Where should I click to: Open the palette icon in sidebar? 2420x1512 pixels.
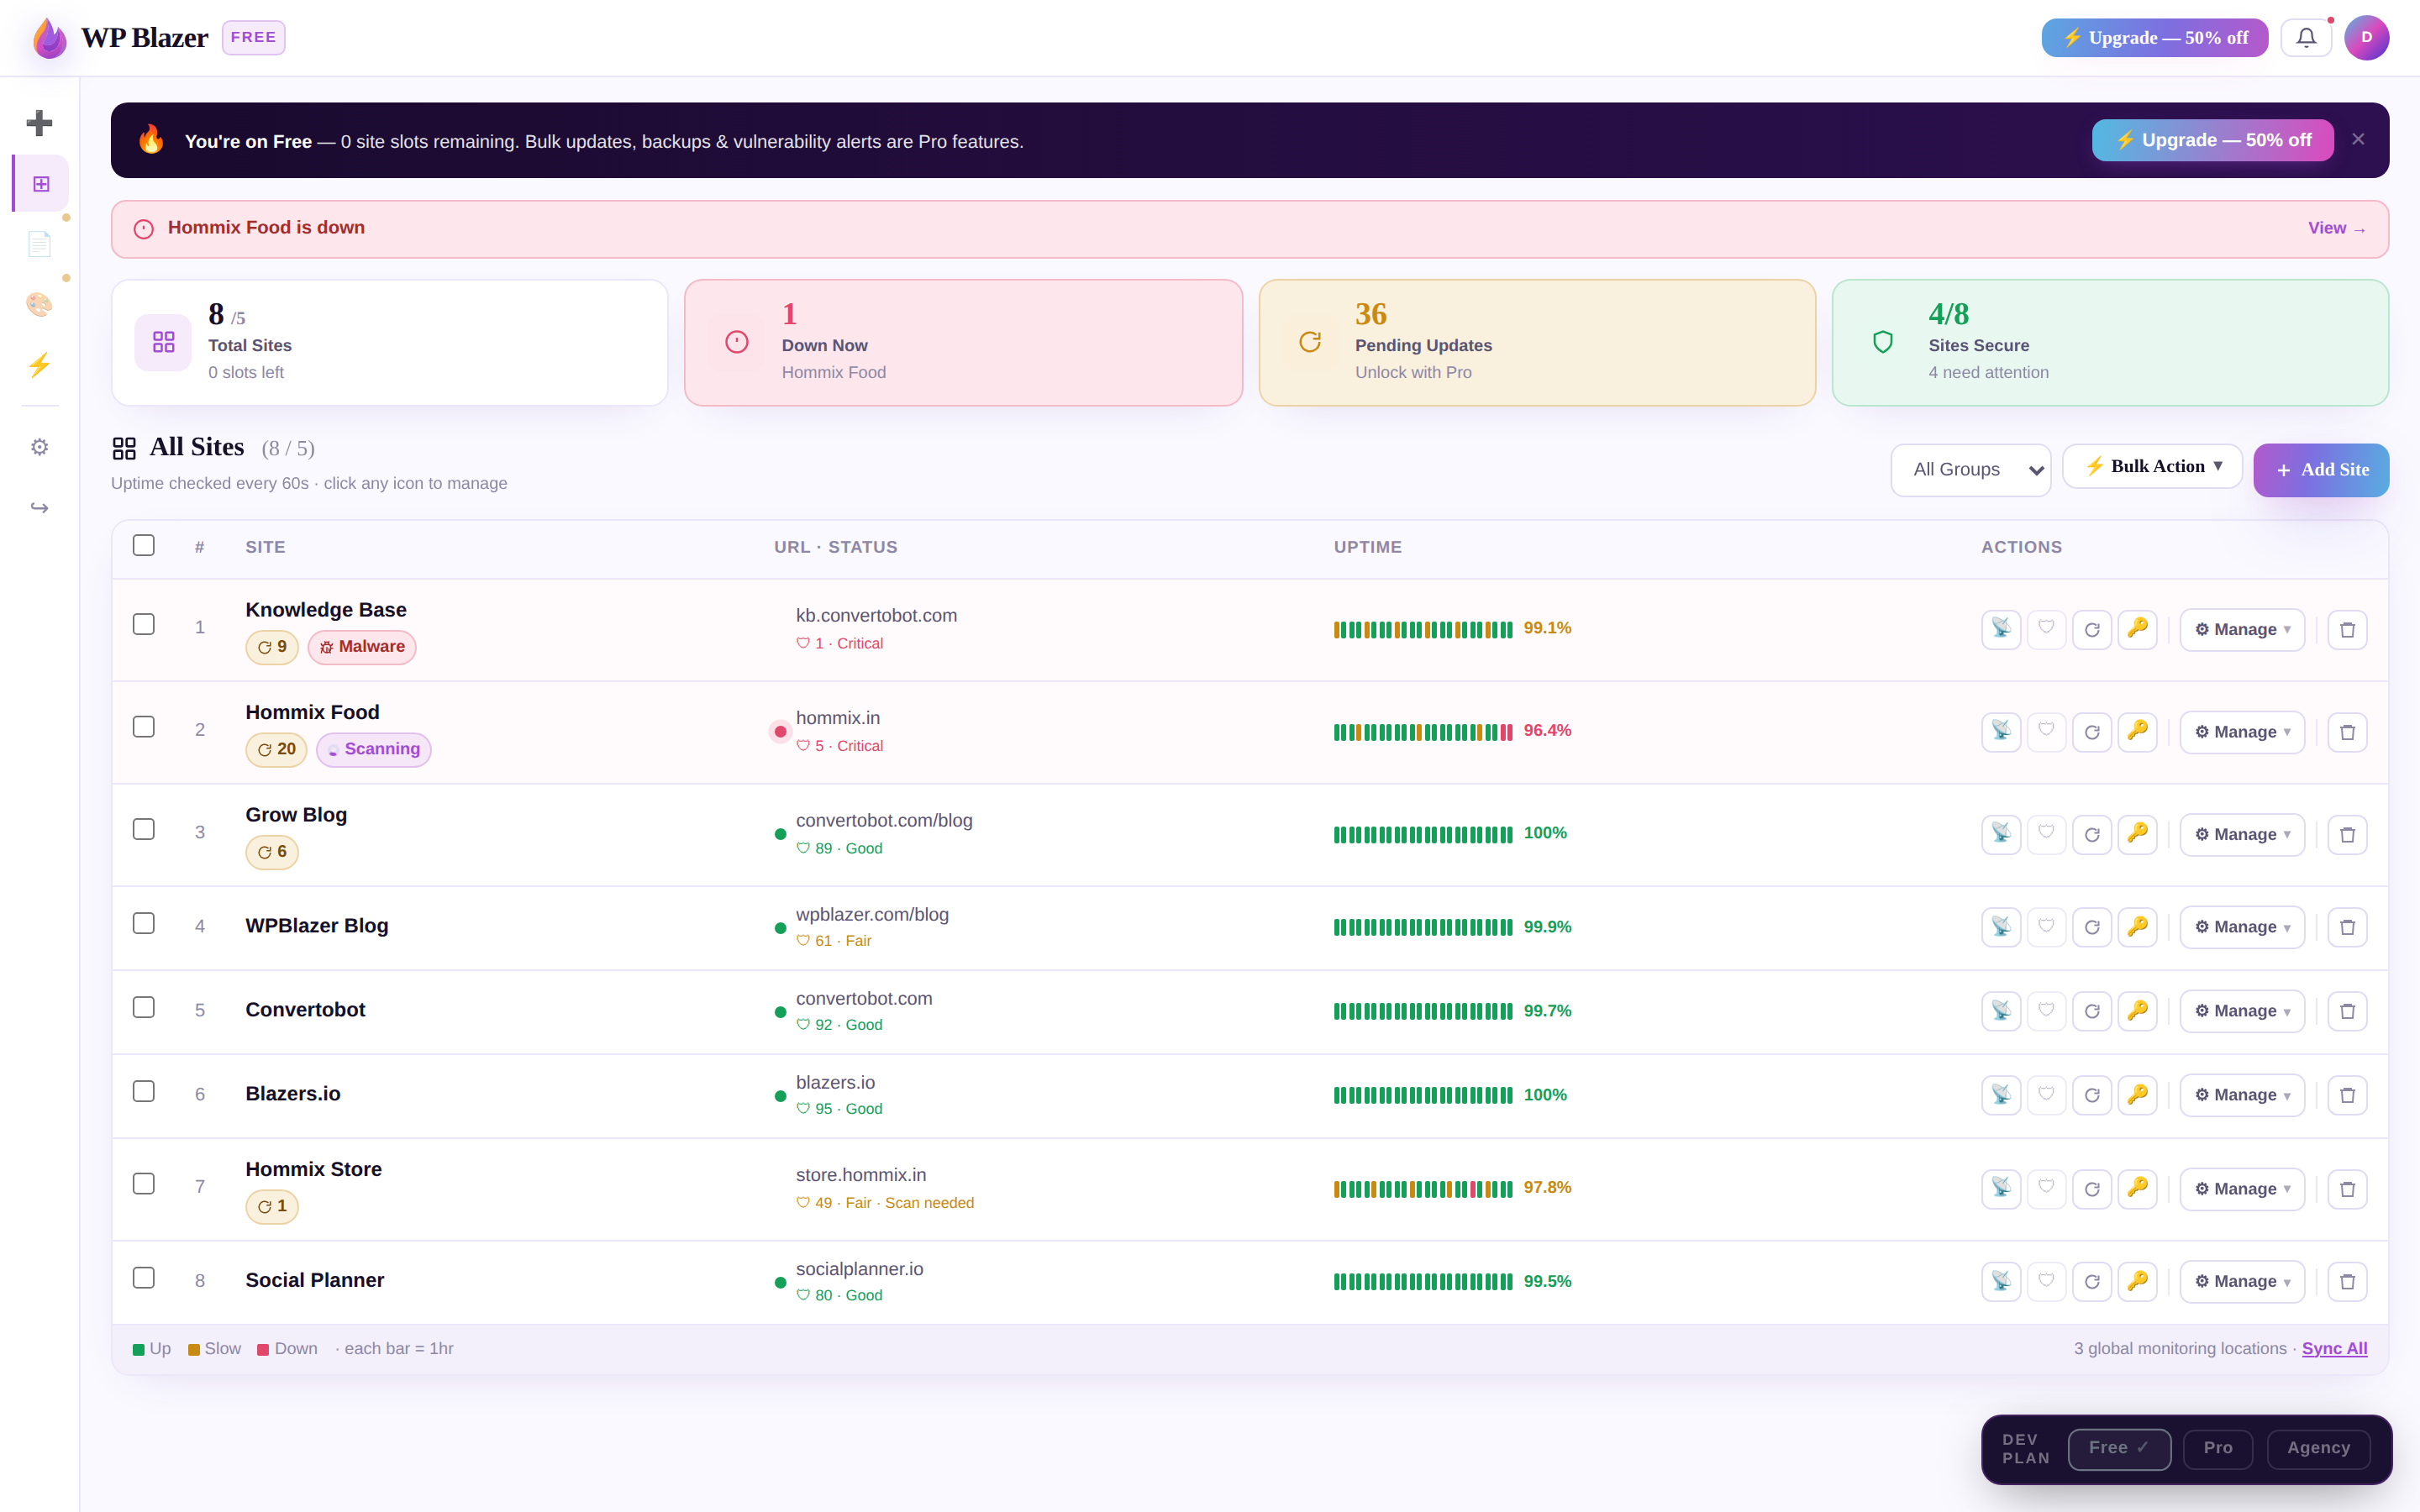39,304
